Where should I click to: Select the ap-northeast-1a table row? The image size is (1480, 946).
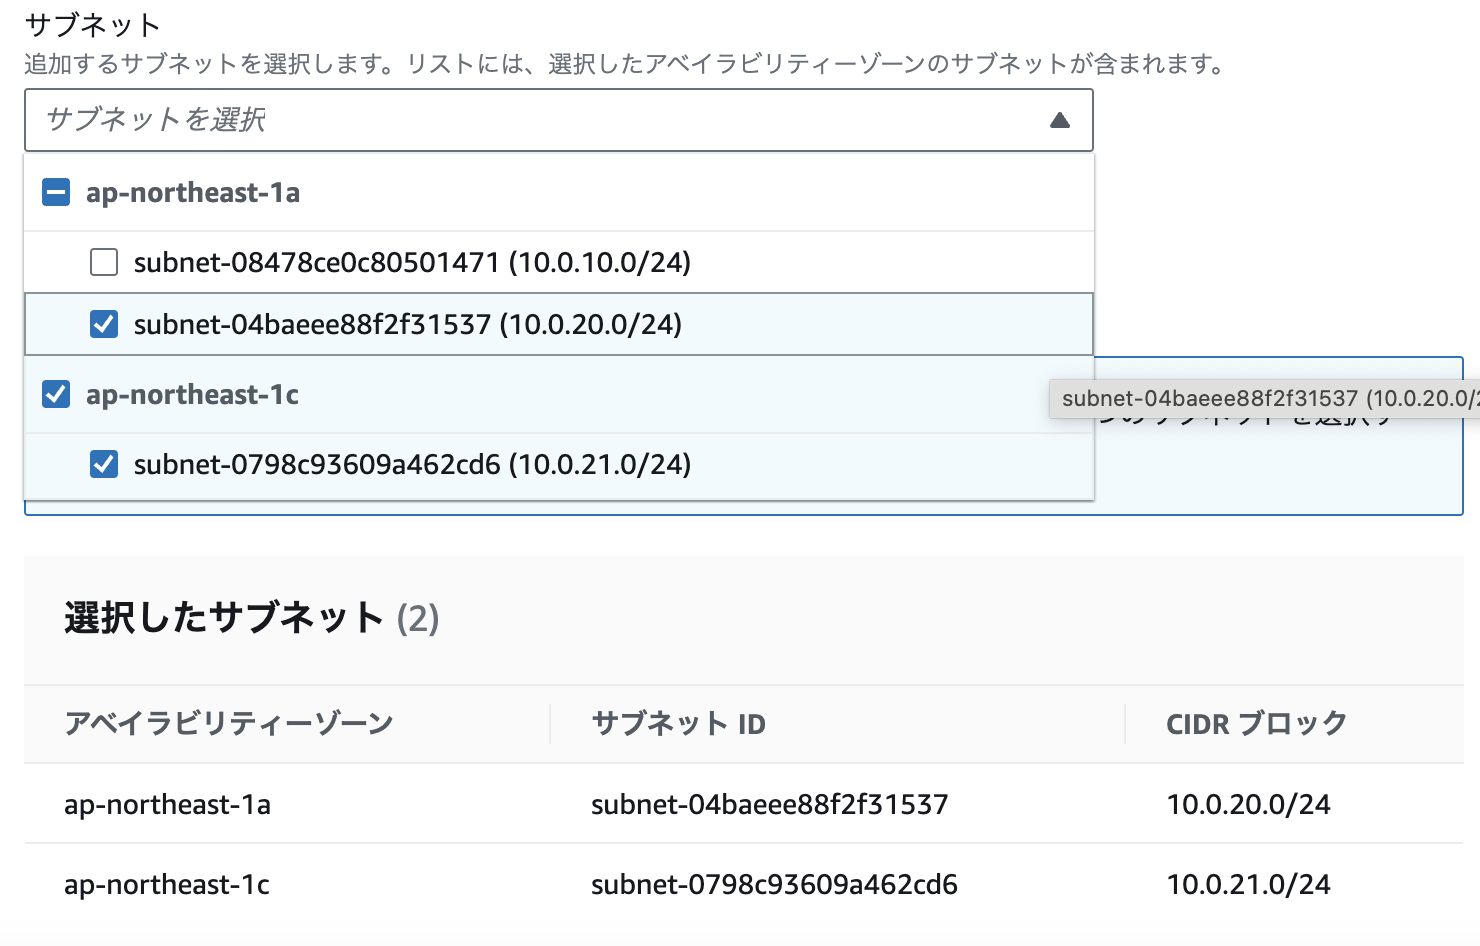coord(166,804)
